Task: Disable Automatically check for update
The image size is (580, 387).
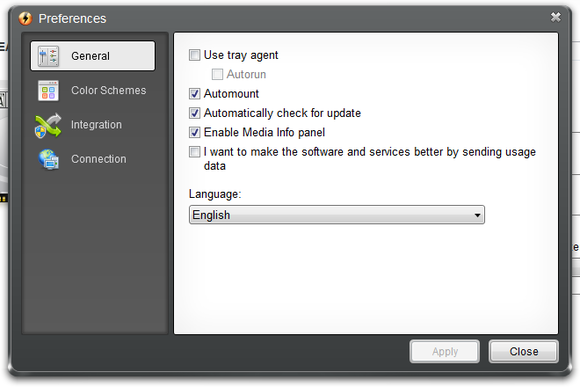Action: click(x=195, y=113)
